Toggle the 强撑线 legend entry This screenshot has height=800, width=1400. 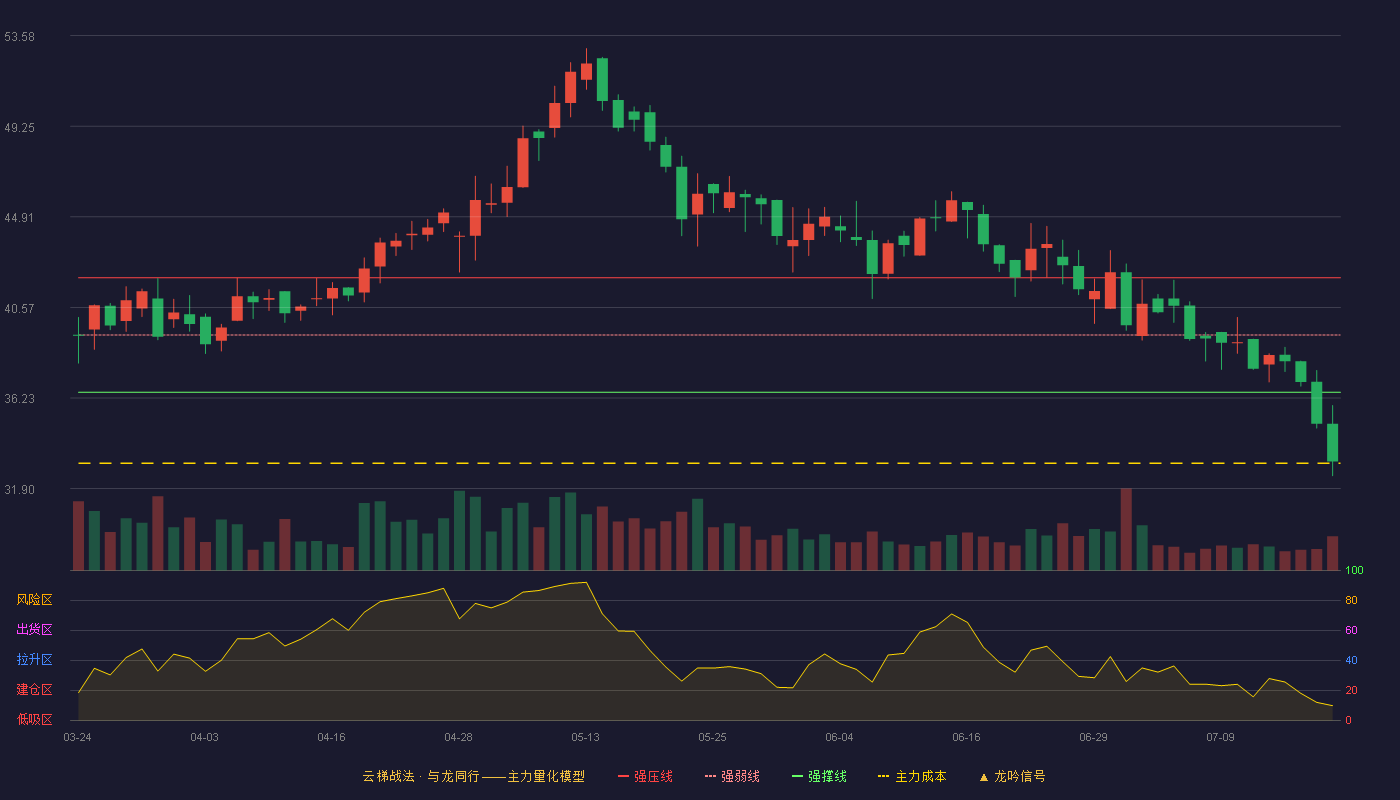tap(819, 776)
